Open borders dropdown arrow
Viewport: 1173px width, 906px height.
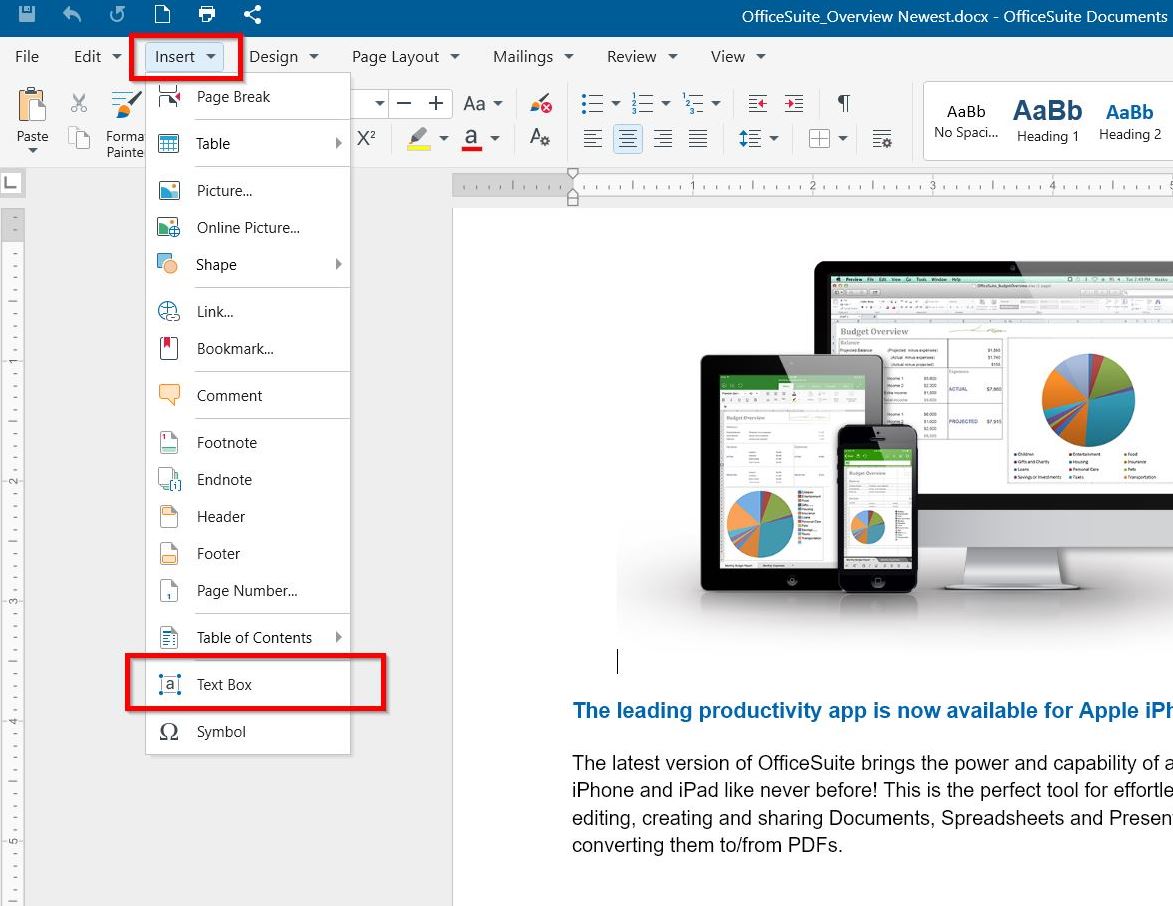tap(843, 138)
